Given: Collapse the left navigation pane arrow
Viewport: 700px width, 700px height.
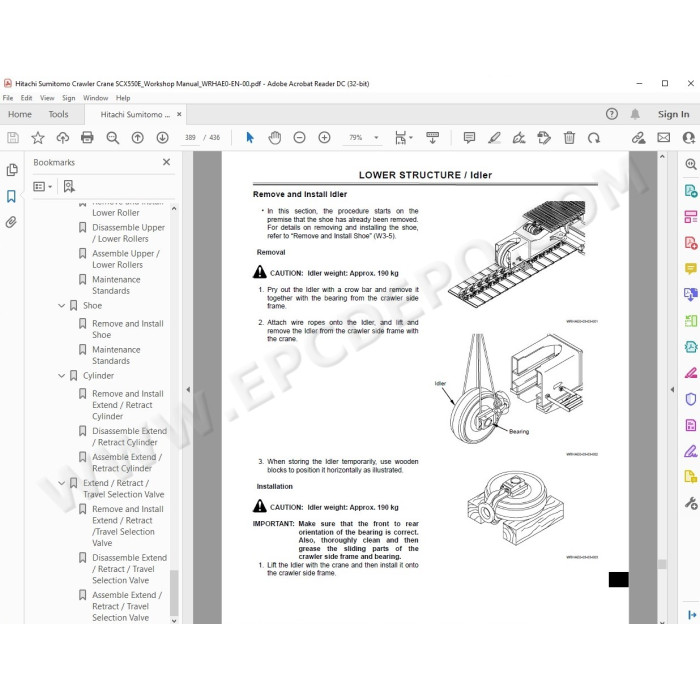Looking at the screenshot, I should (x=188, y=389).
